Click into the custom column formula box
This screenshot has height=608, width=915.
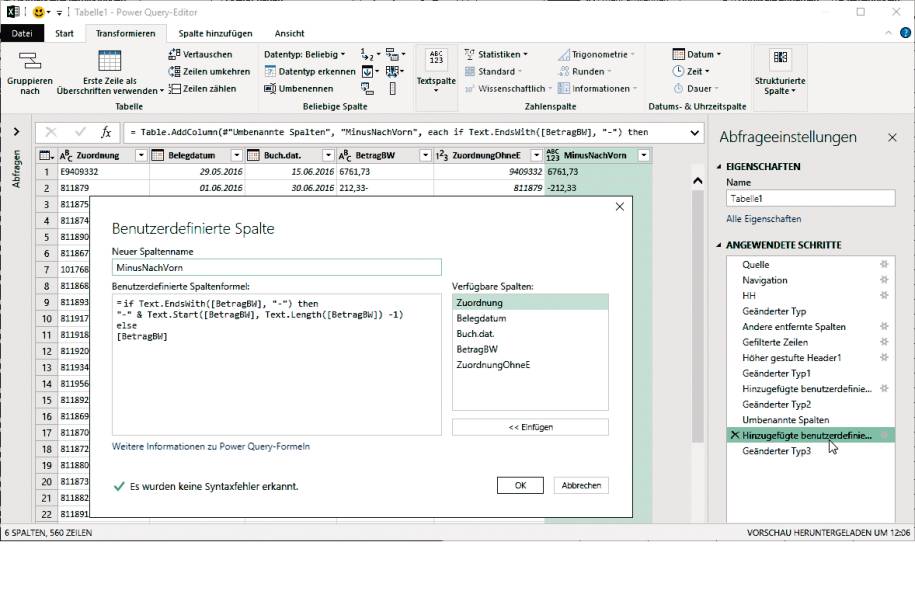click(x=277, y=365)
